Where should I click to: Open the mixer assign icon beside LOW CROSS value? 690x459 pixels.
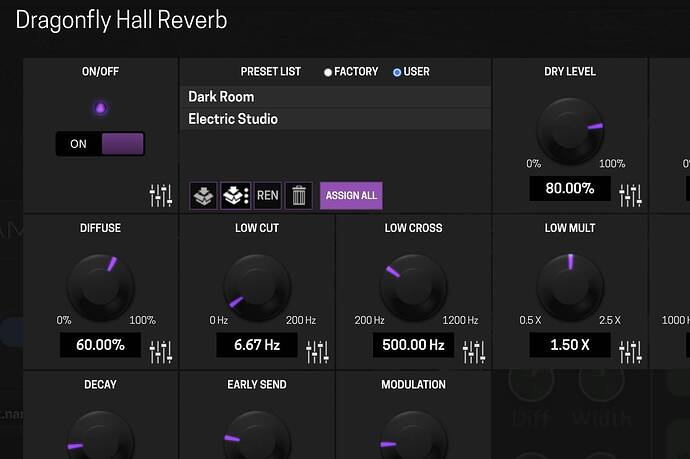(474, 352)
